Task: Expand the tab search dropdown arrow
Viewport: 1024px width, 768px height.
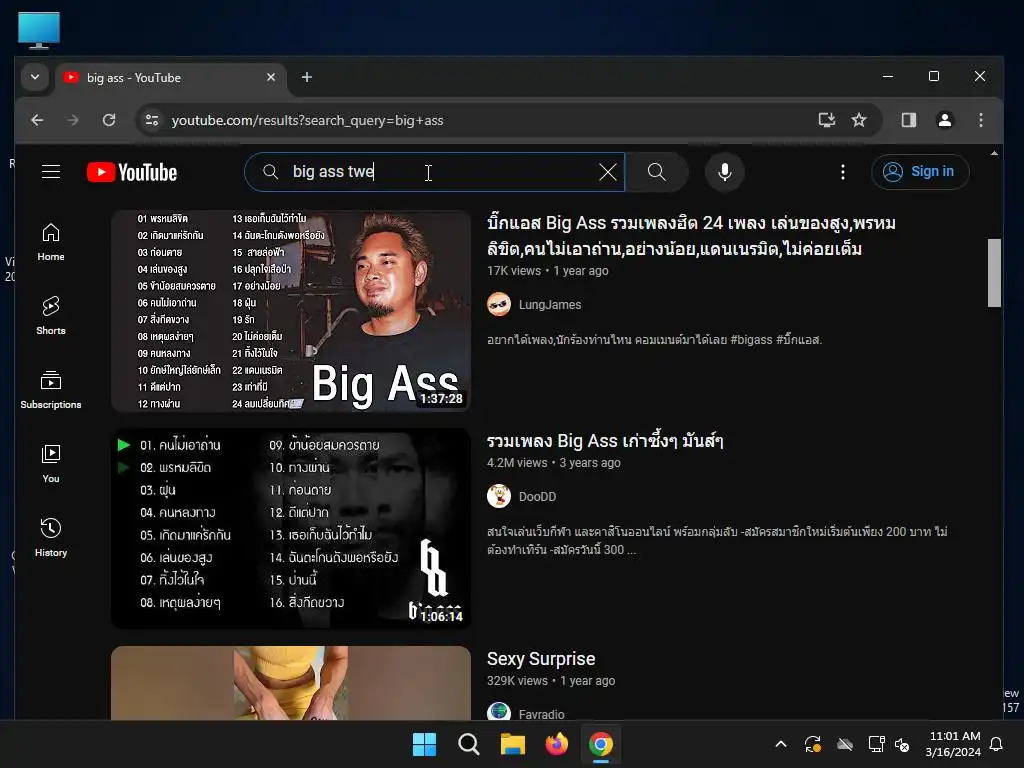Action: pos(35,77)
